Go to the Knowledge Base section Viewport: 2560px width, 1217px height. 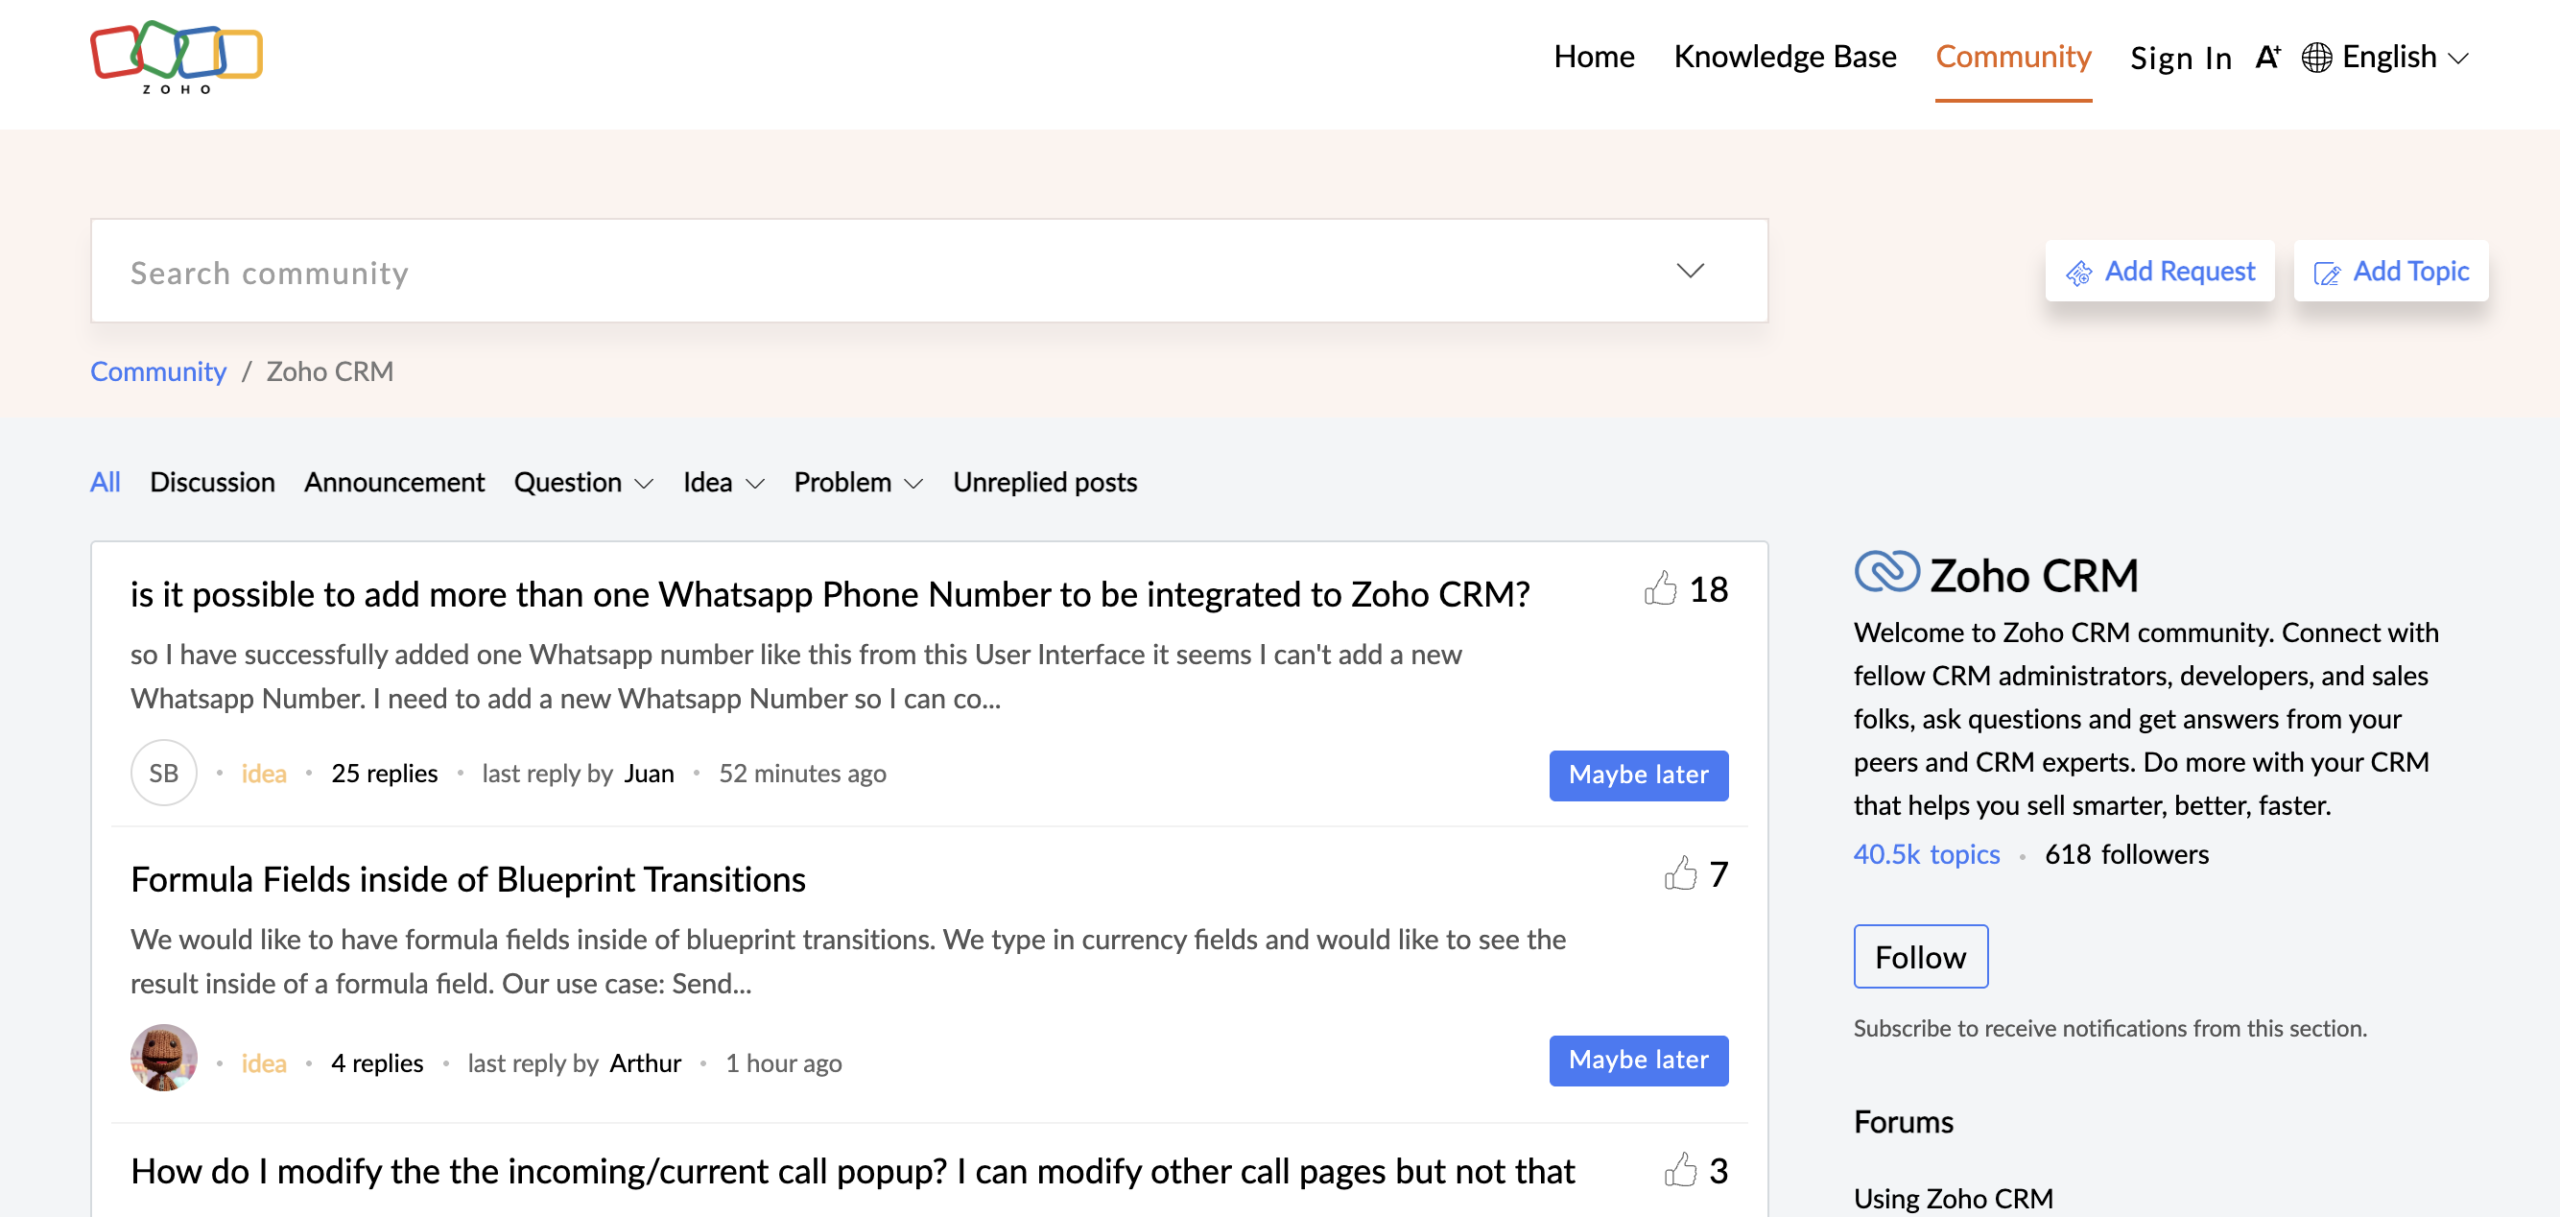click(x=1785, y=57)
